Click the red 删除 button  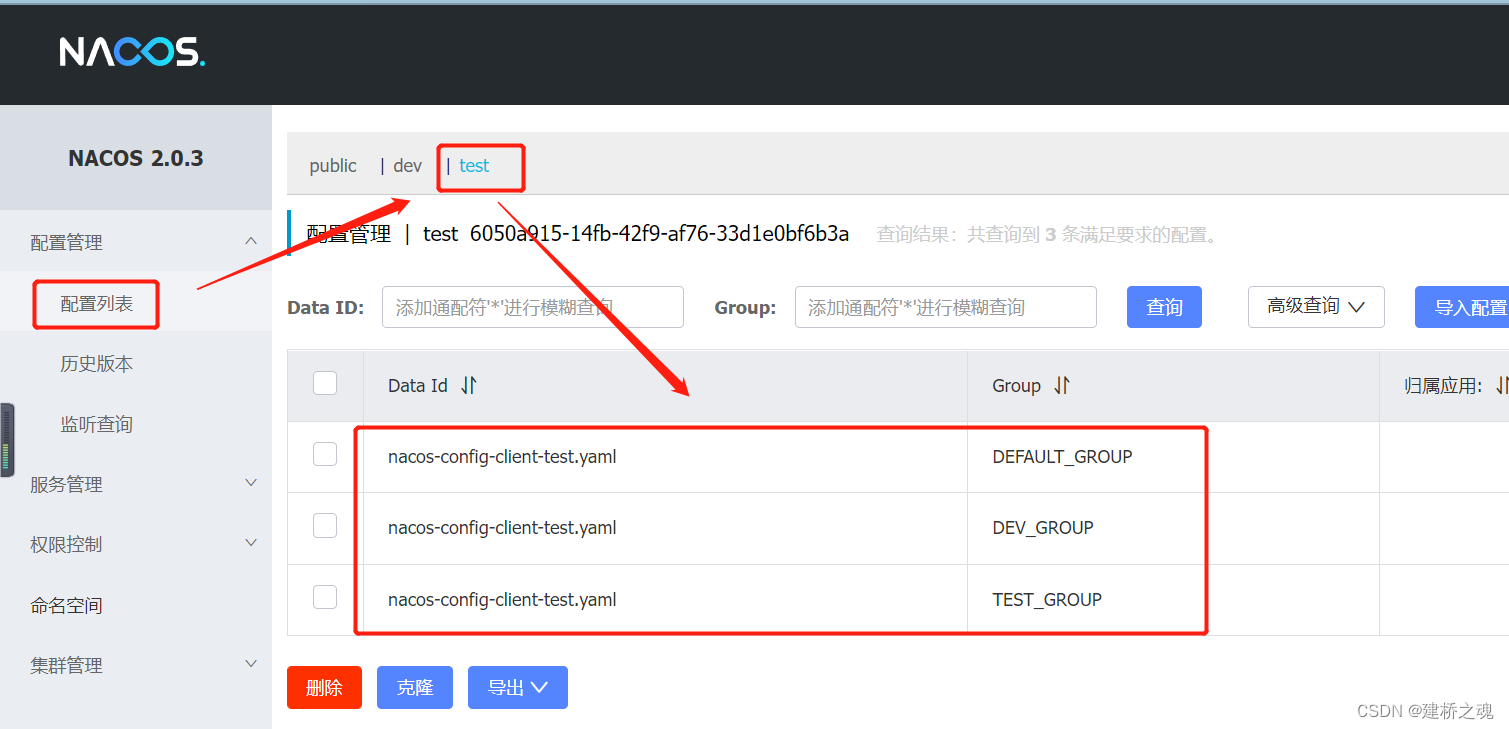point(324,688)
